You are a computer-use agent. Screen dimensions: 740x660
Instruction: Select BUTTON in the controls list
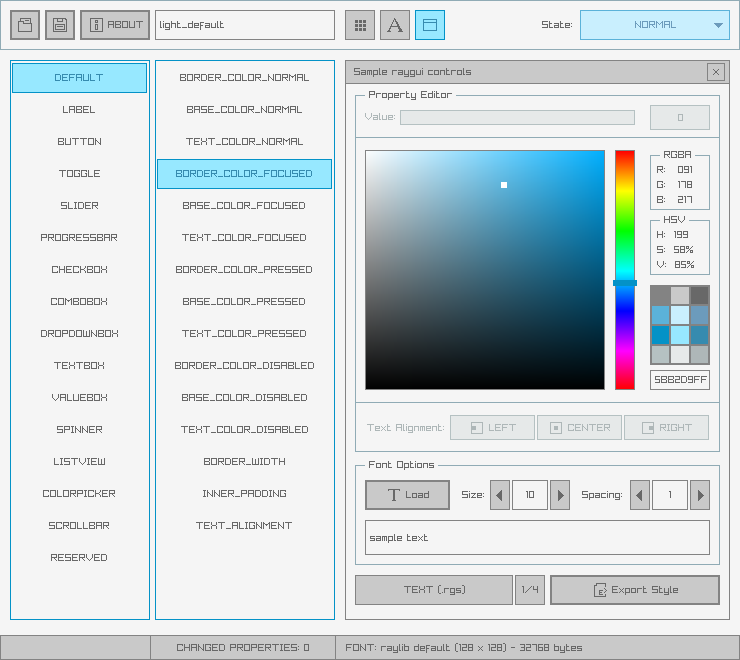[x=79, y=142]
